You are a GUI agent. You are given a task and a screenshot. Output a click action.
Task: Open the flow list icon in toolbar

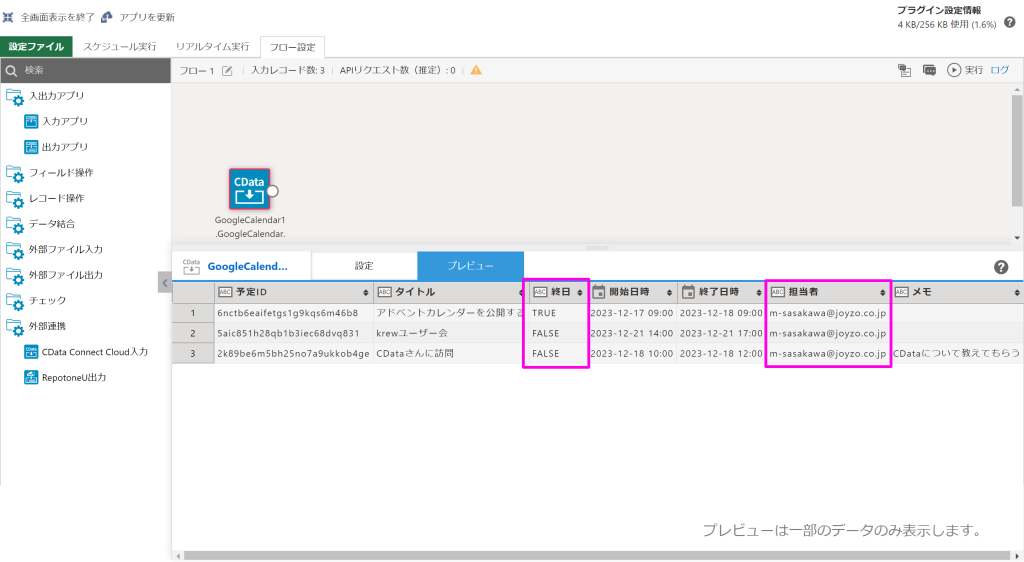point(904,70)
